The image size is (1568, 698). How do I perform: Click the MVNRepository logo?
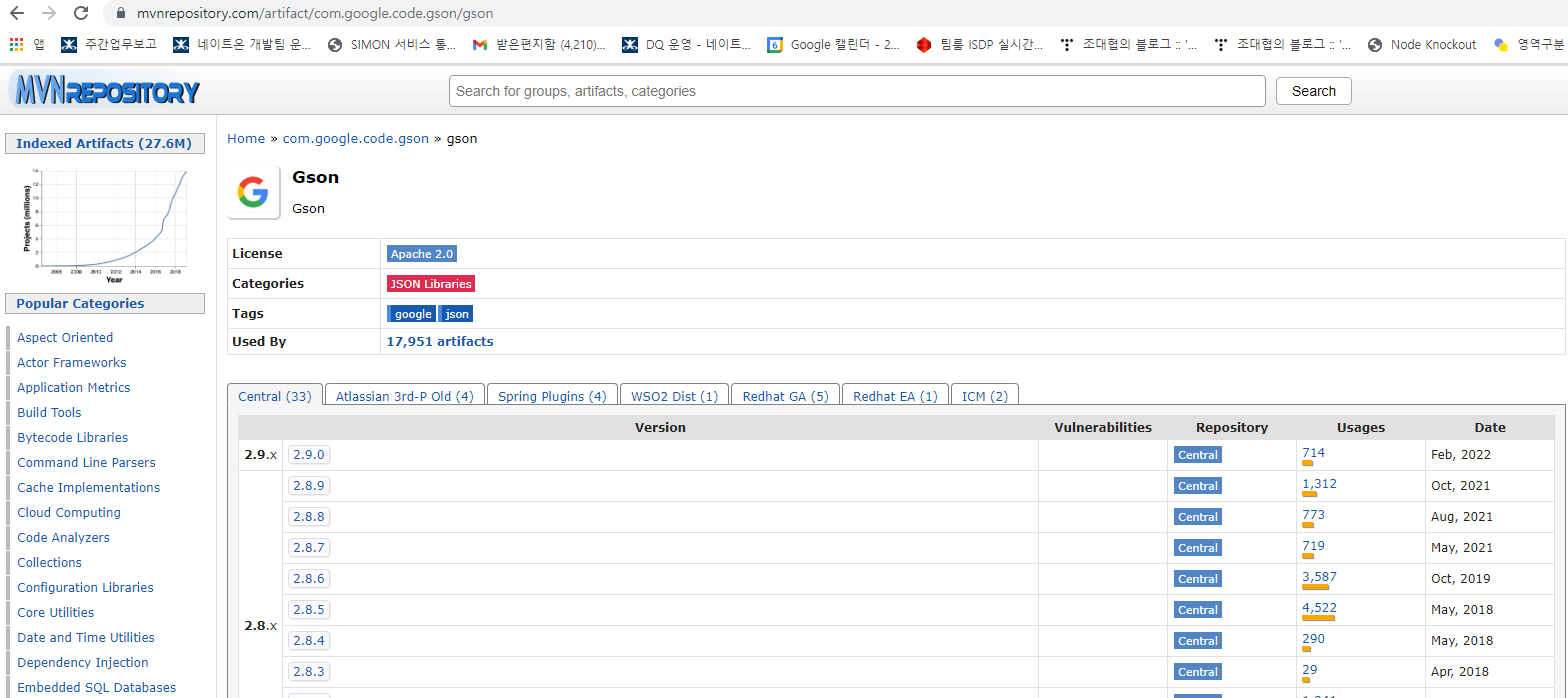coord(105,91)
